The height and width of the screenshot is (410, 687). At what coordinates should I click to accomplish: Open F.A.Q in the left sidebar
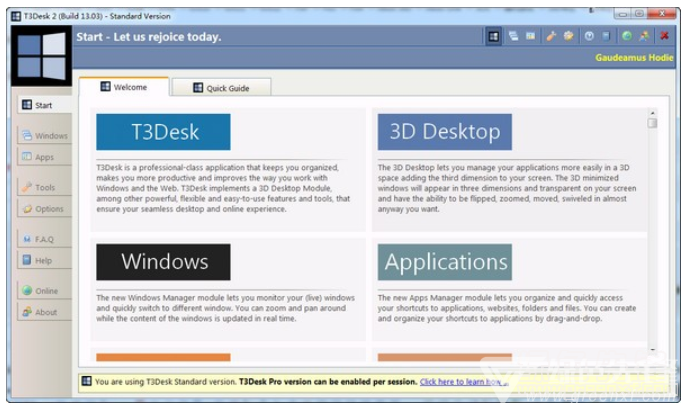[x=44, y=239]
